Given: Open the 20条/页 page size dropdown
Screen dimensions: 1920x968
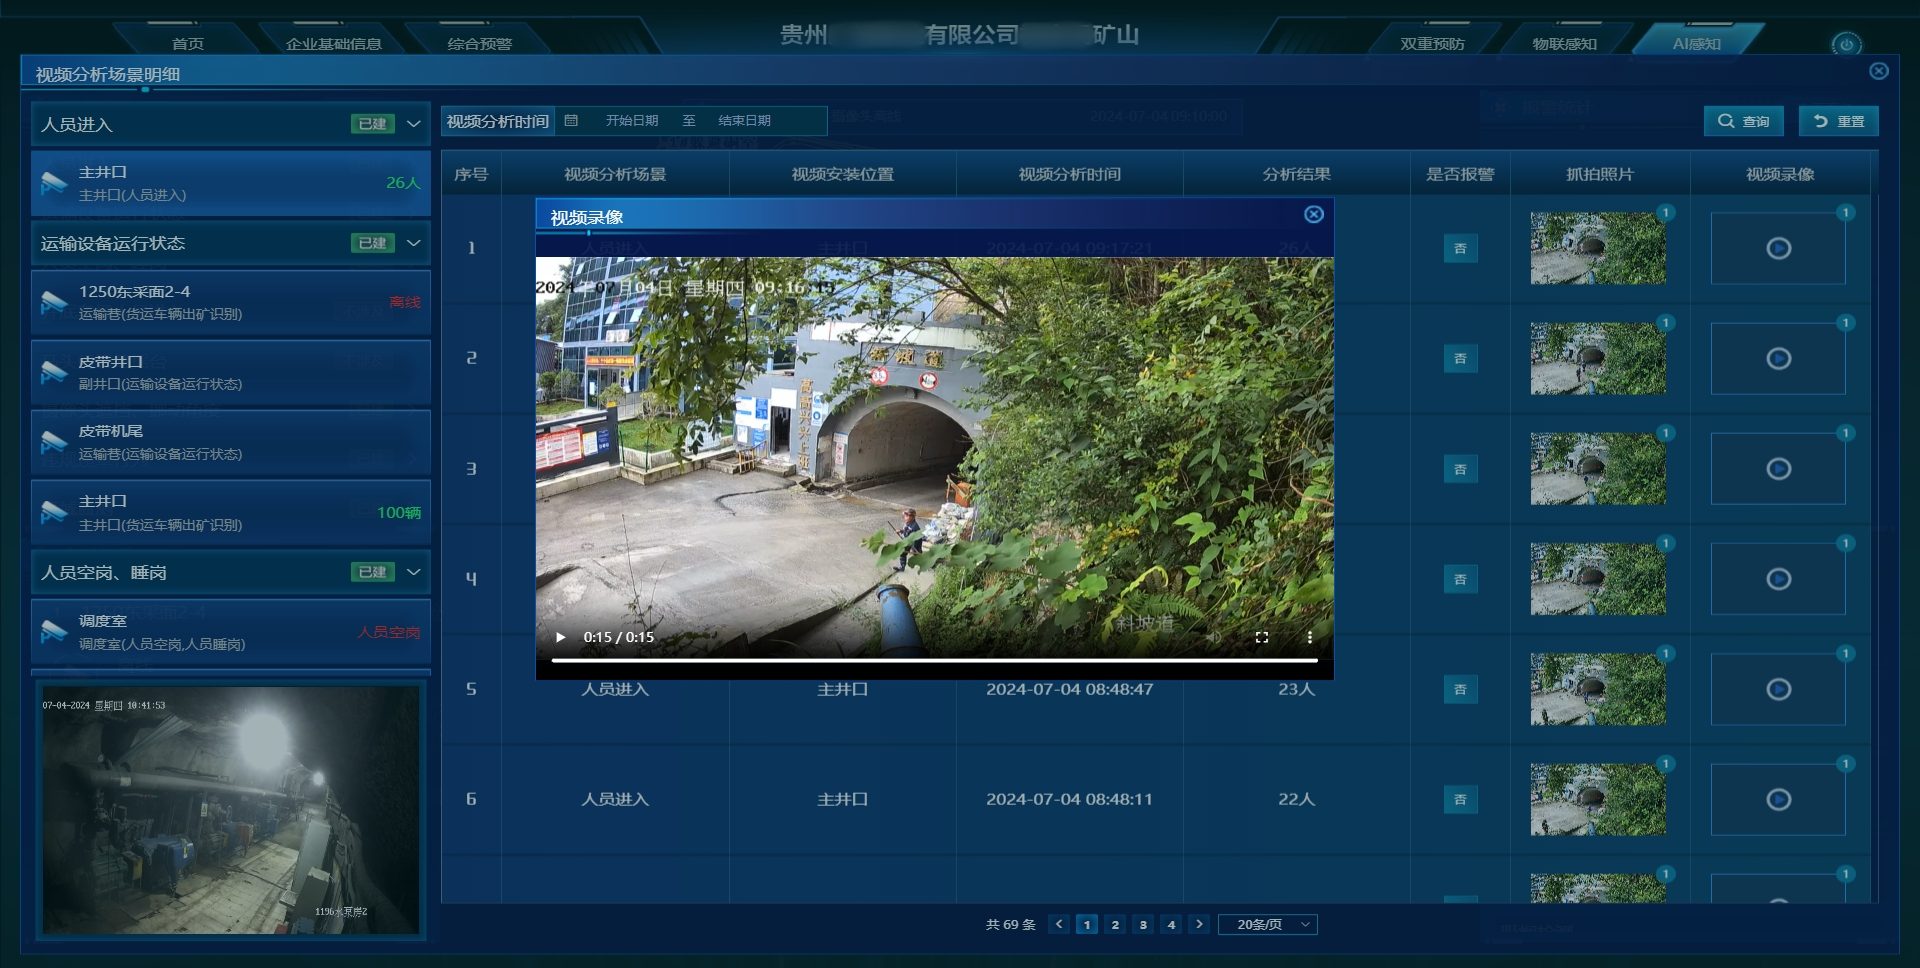Looking at the screenshot, I should pyautogui.click(x=1268, y=924).
